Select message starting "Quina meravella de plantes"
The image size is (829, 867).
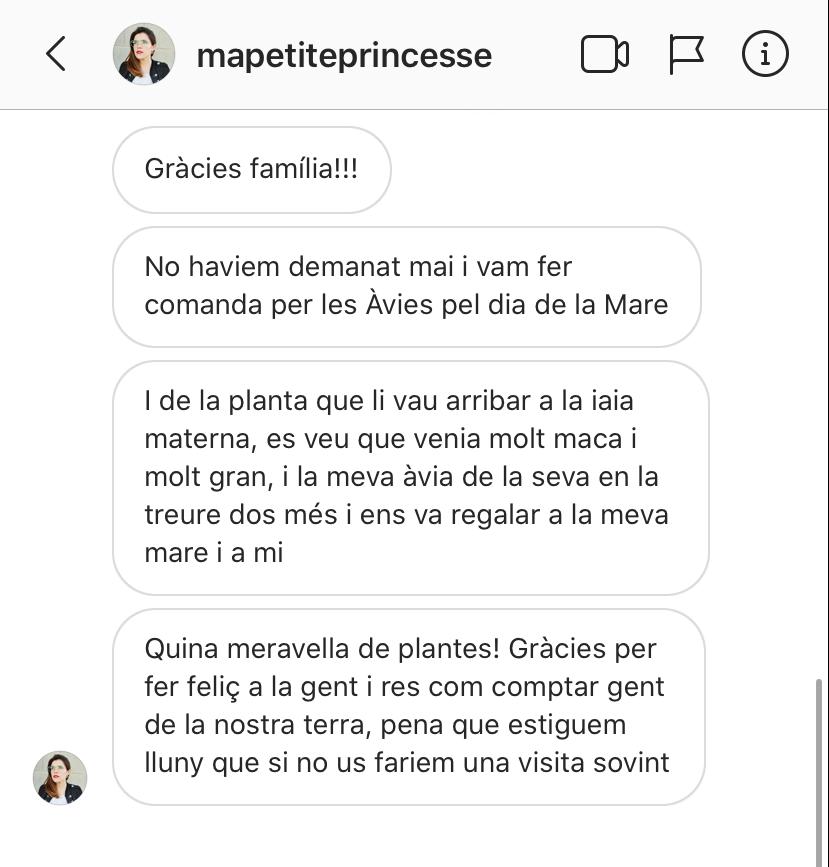point(408,706)
